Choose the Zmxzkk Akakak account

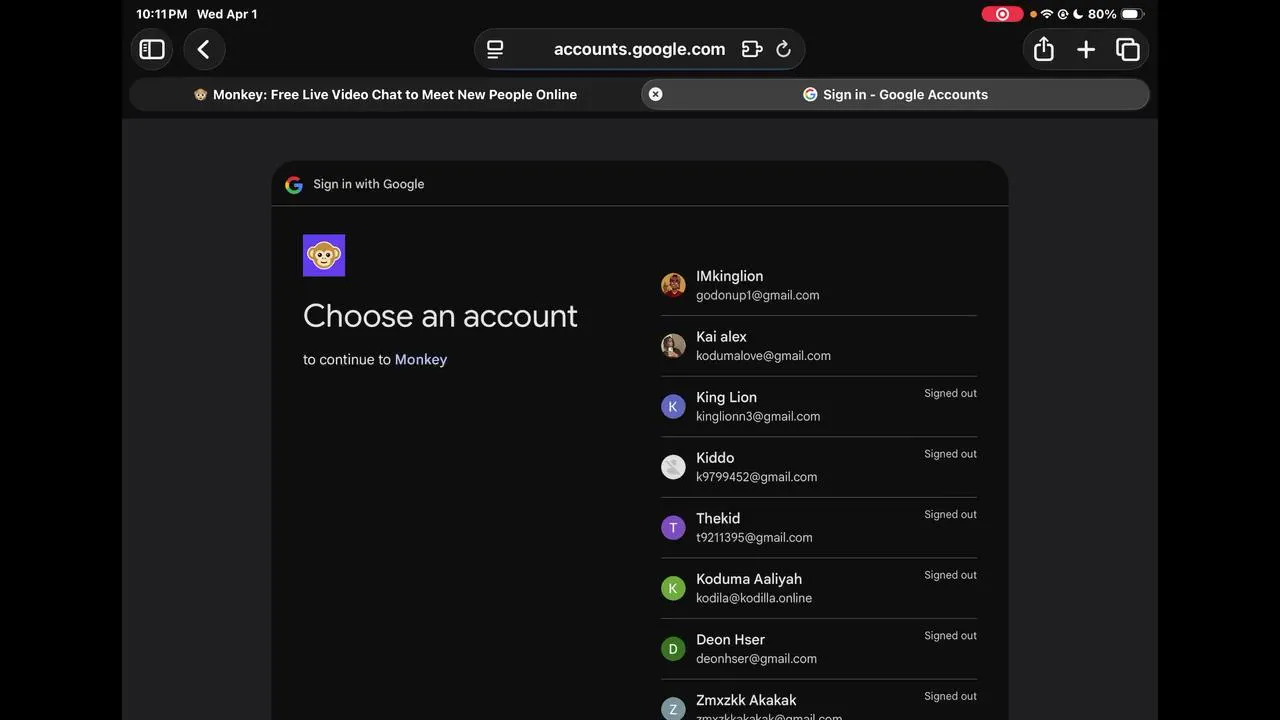[819, 700]
